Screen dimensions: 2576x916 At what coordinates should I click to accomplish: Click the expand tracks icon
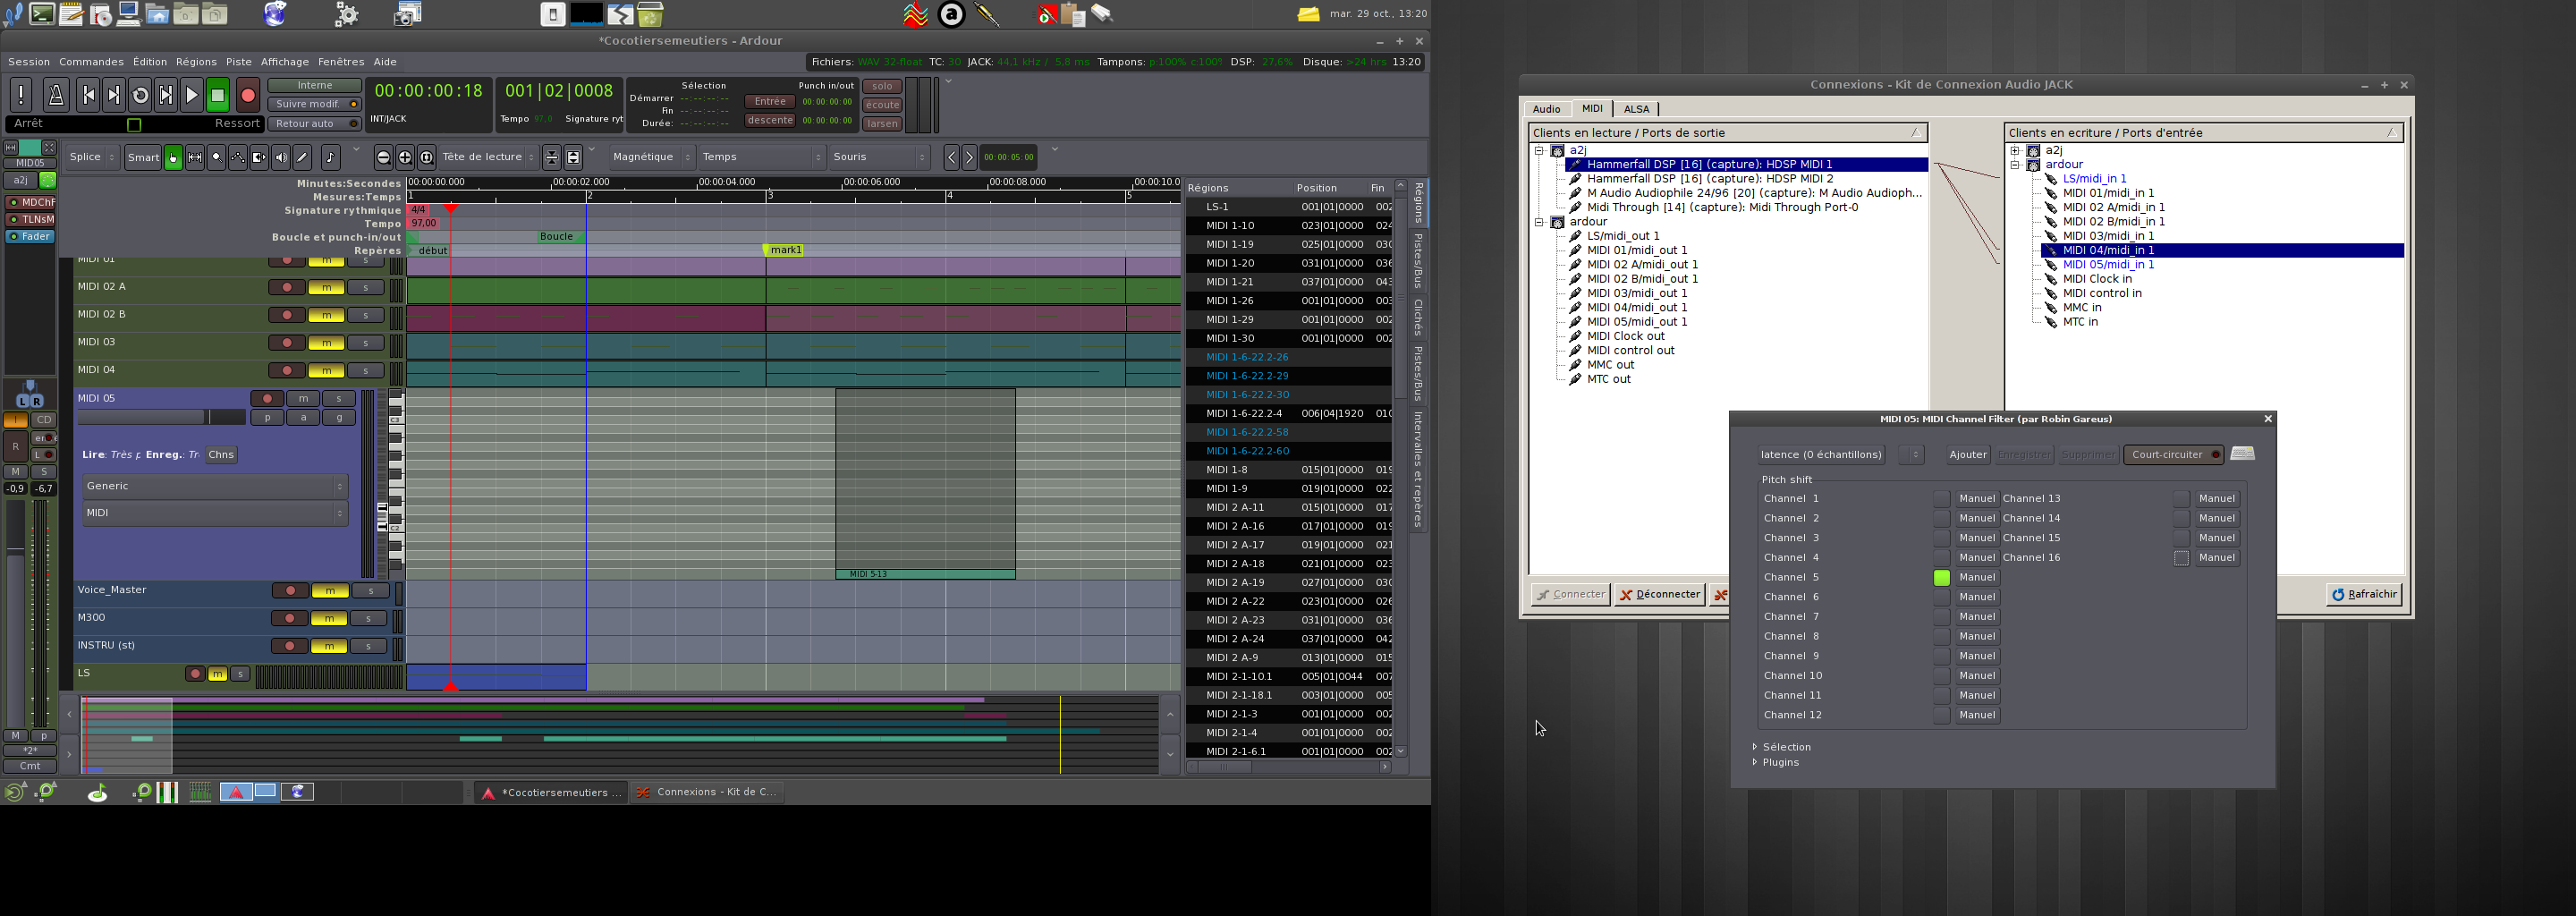[x=573, y=157]
